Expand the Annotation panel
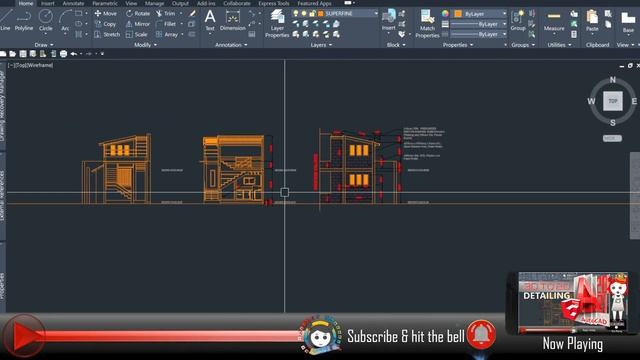 (x=231, y=44)
